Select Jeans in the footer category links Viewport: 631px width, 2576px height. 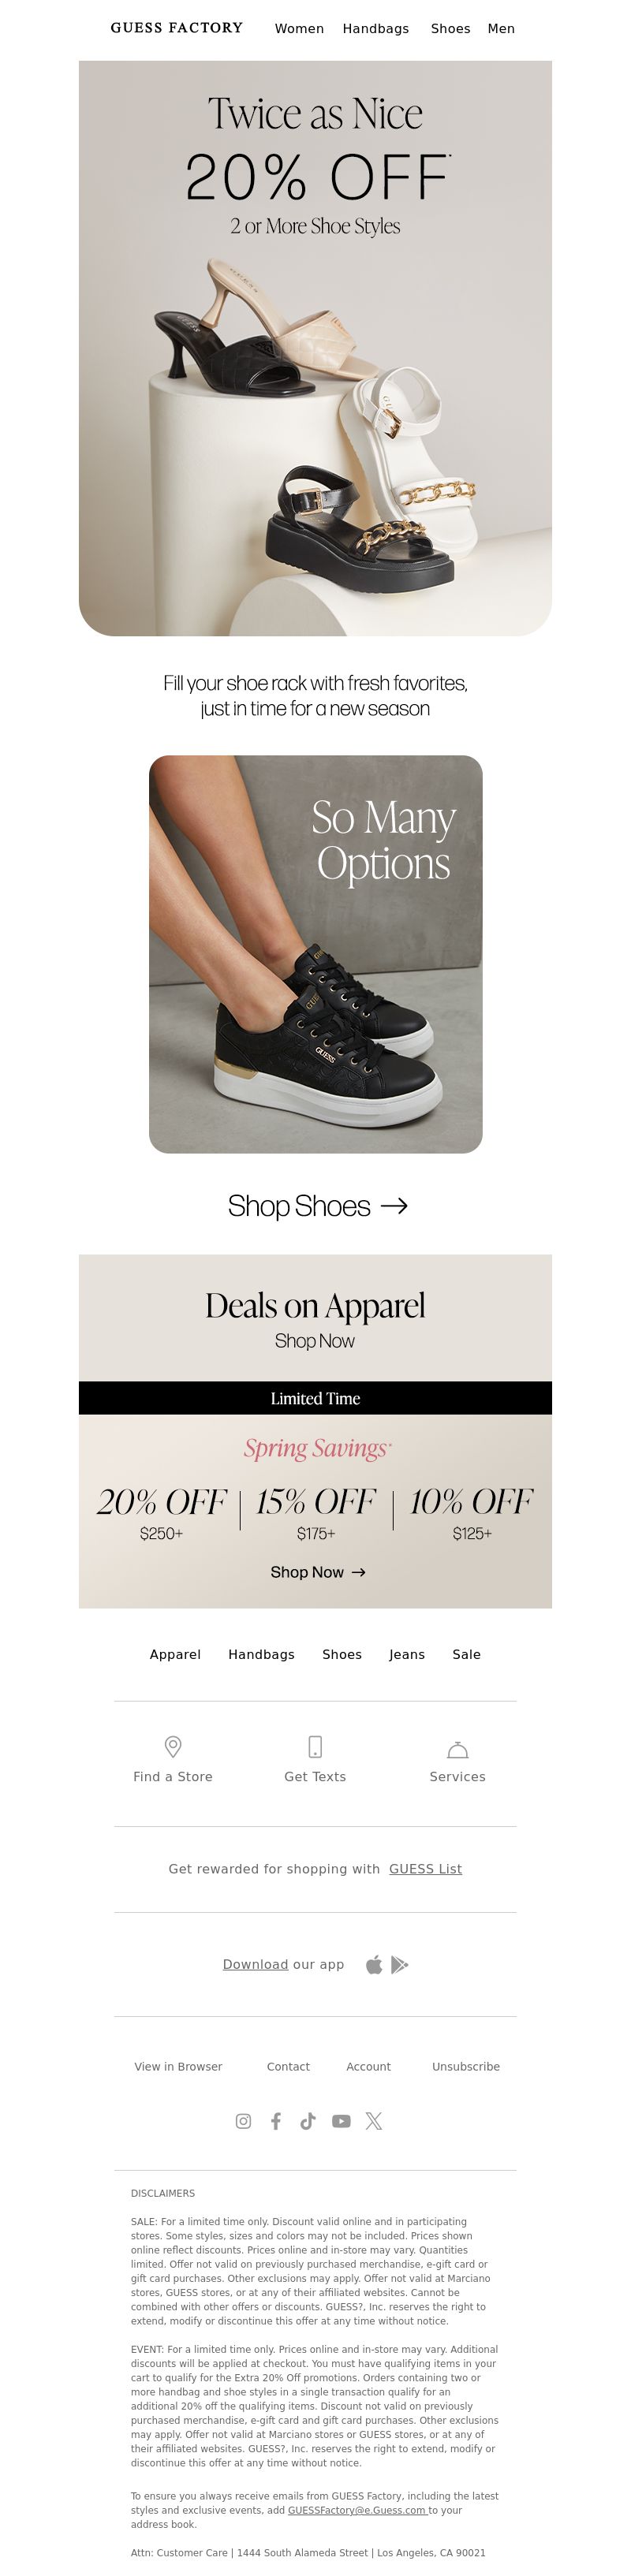click(407, 1654)
